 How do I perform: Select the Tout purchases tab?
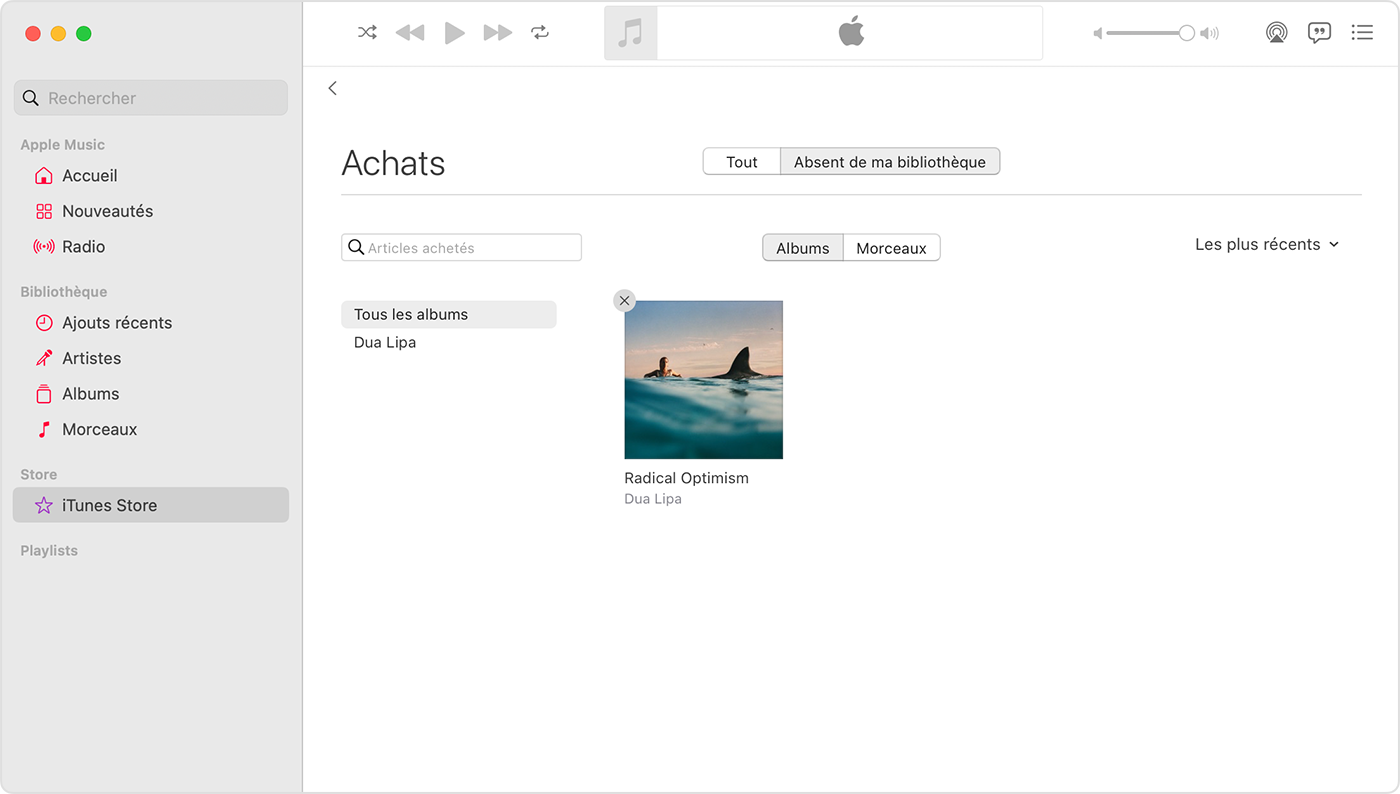click(741, 161)
